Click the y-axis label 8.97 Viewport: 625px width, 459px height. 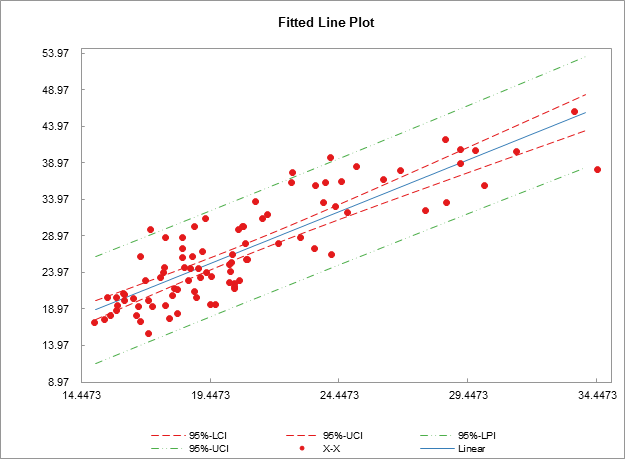point(58,382)
